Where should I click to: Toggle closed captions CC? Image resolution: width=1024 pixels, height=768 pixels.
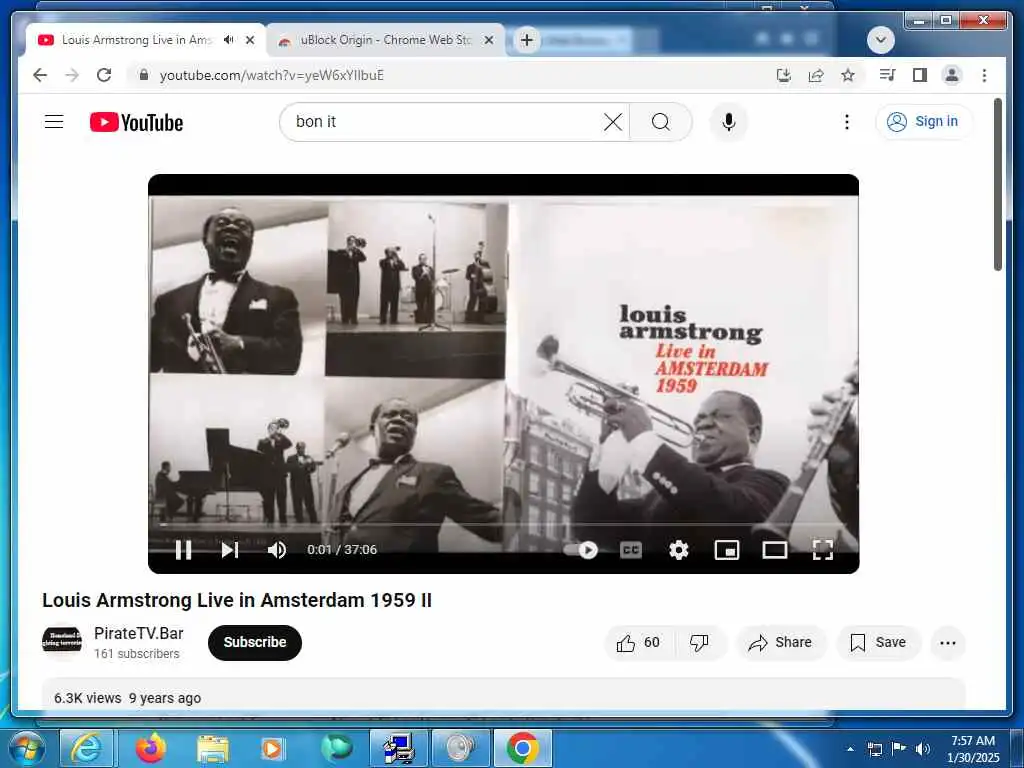(x=631, y=550)
